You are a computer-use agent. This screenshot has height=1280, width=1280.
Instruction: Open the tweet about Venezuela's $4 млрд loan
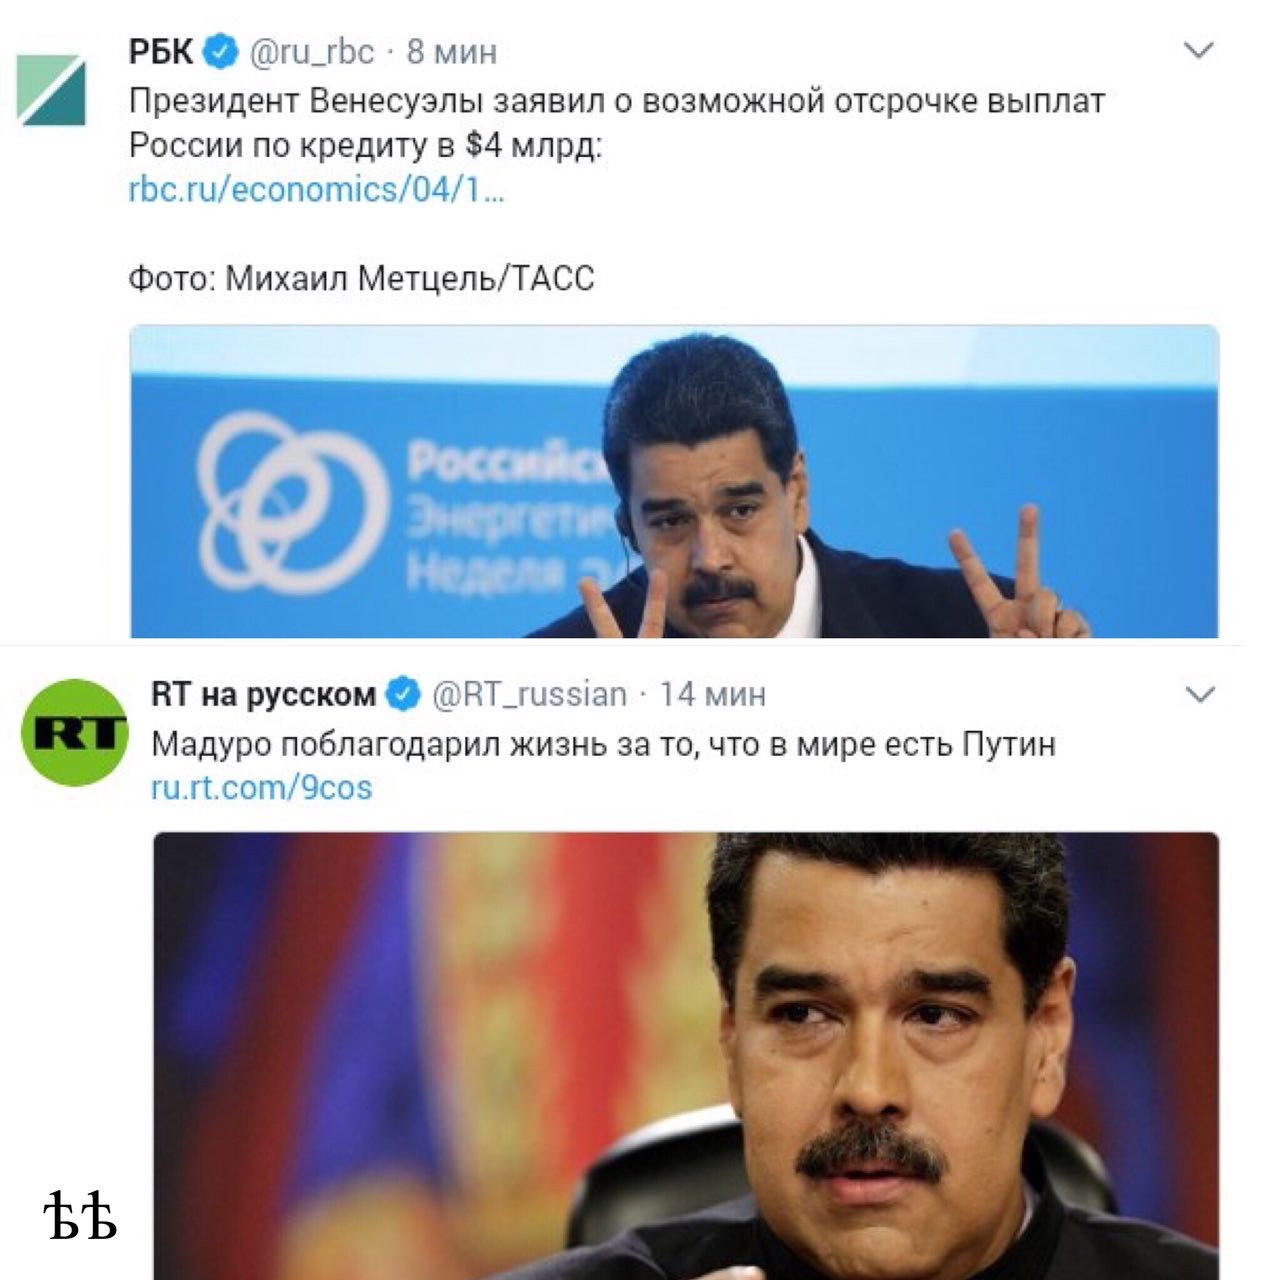(618, 124)
